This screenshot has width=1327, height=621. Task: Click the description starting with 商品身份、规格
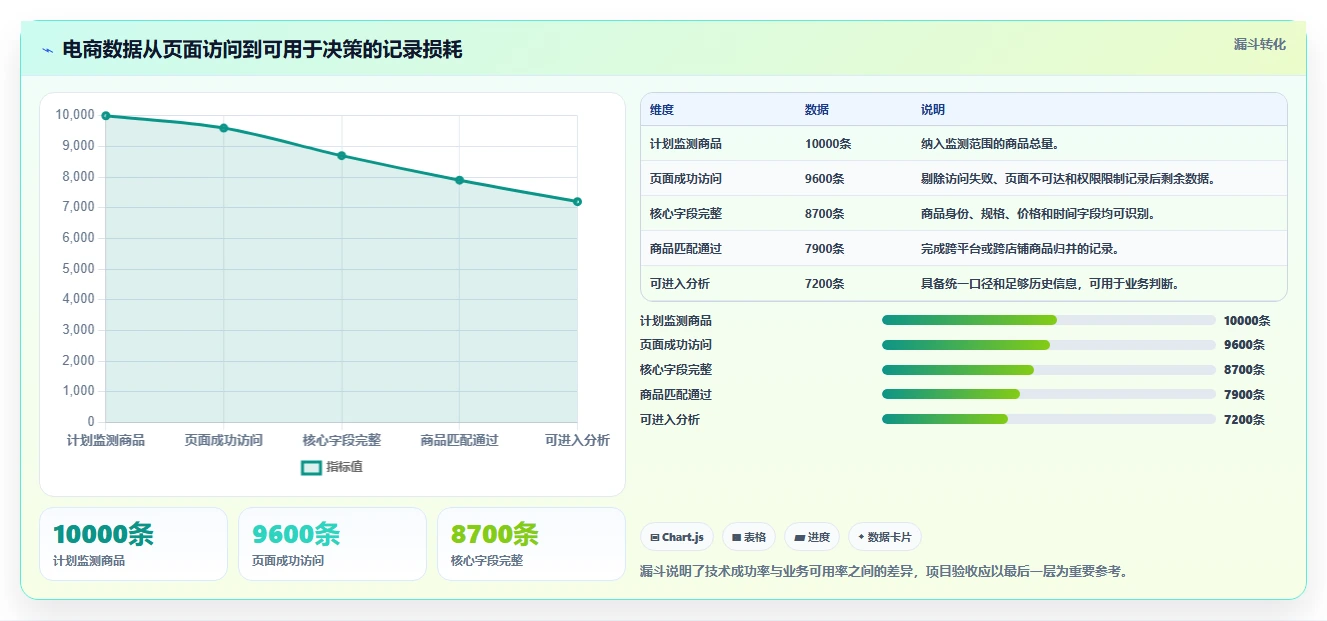1039,214
